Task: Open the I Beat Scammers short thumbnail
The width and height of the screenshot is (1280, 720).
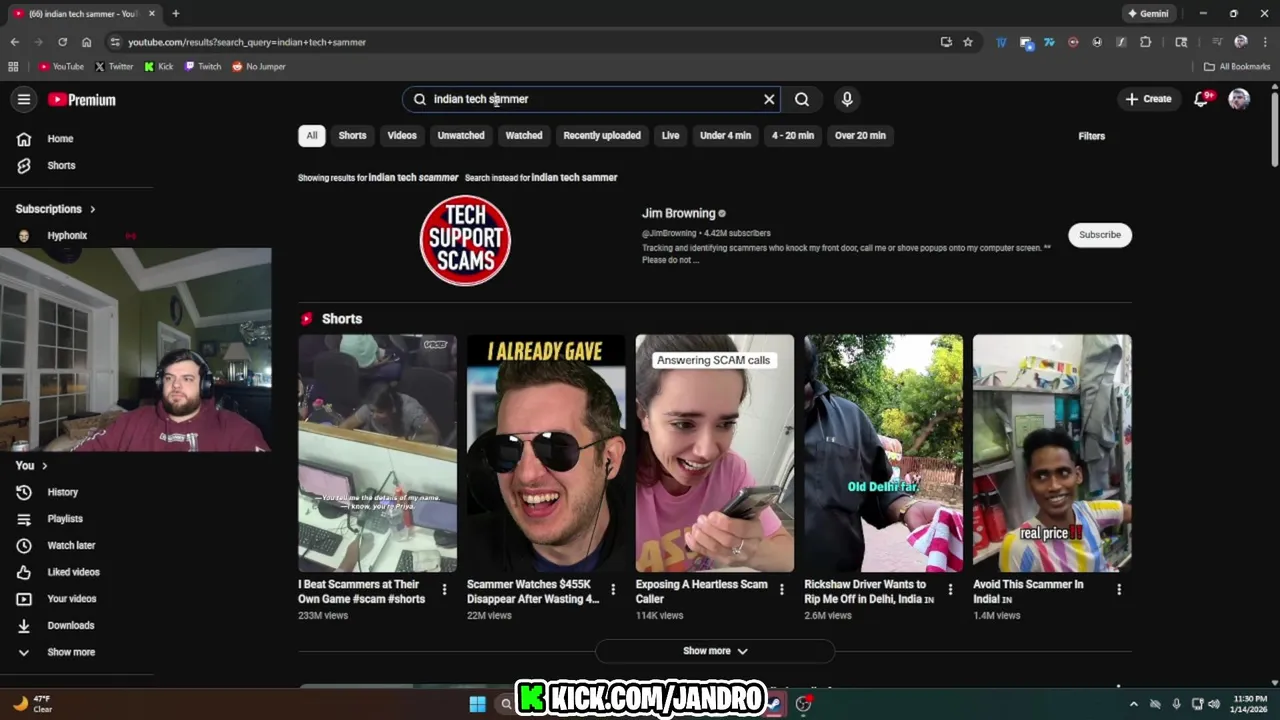Action: 377,453
